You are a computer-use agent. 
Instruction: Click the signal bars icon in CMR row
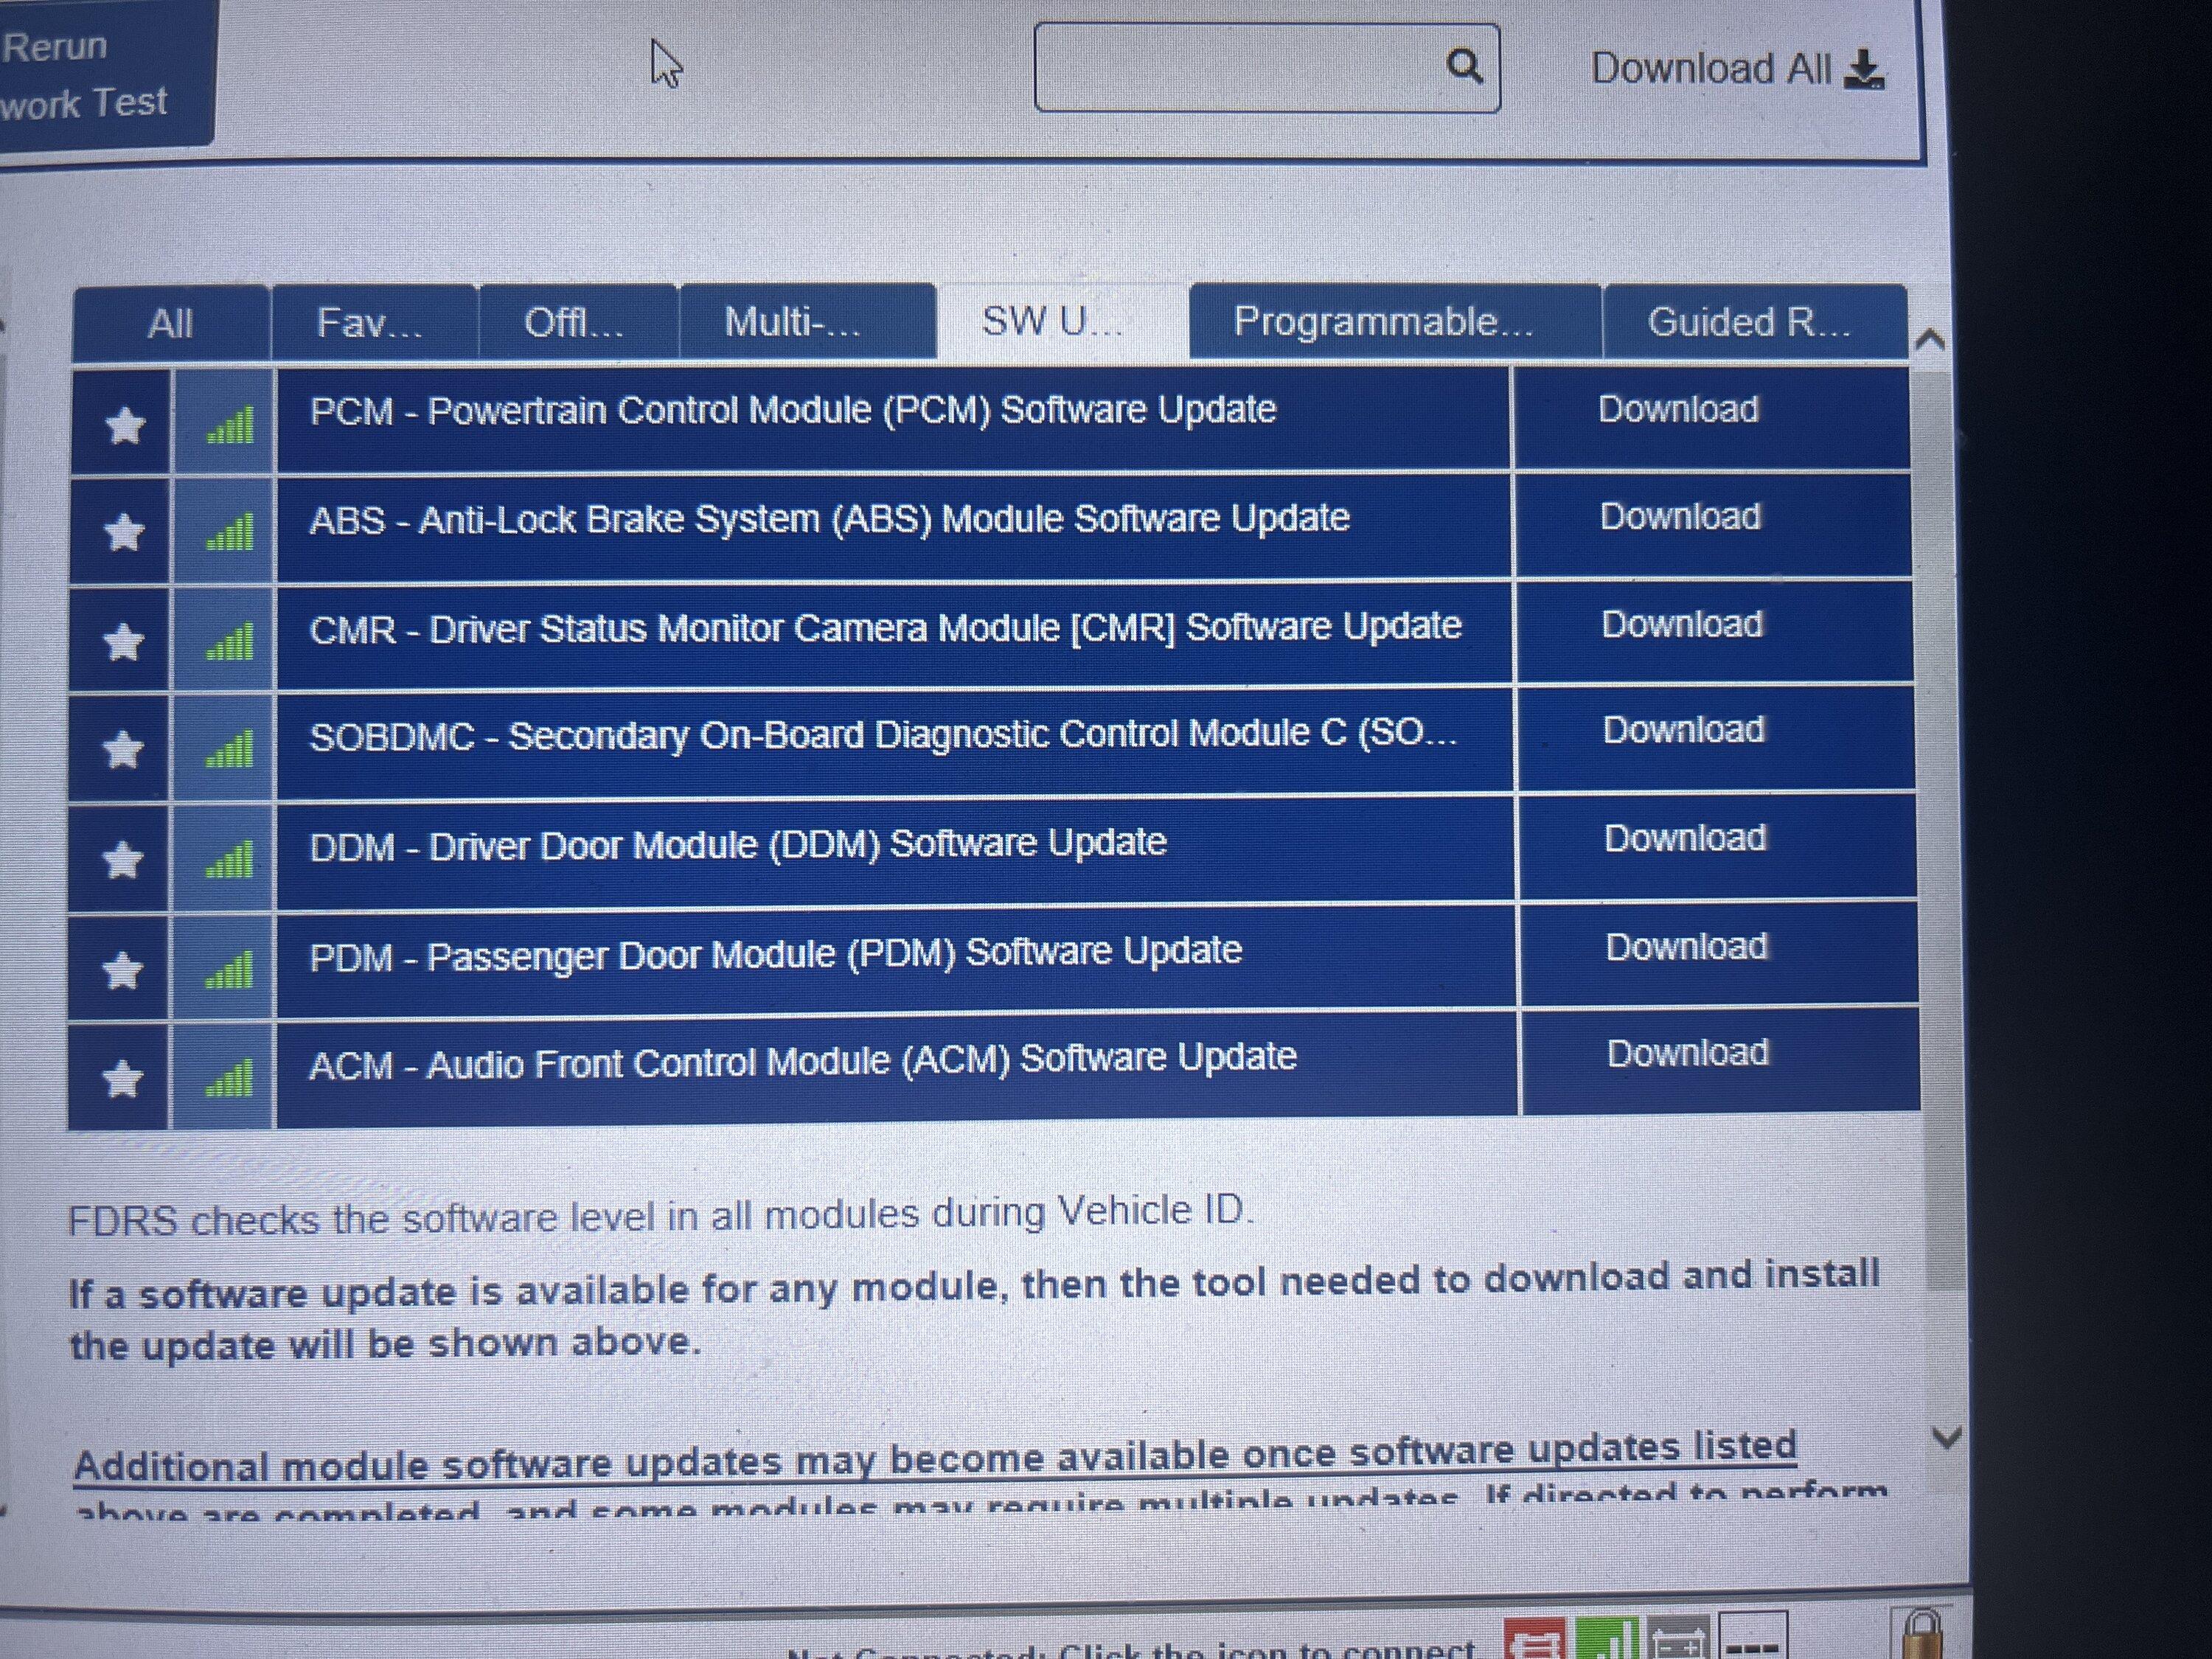[229, 642]
